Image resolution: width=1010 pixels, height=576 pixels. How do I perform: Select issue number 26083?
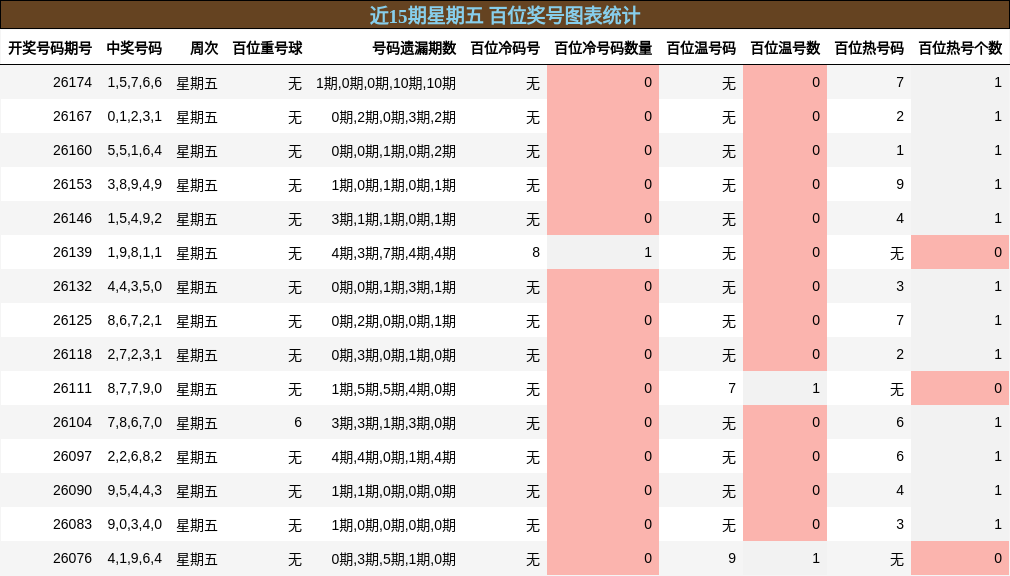[x=72, y=525]
